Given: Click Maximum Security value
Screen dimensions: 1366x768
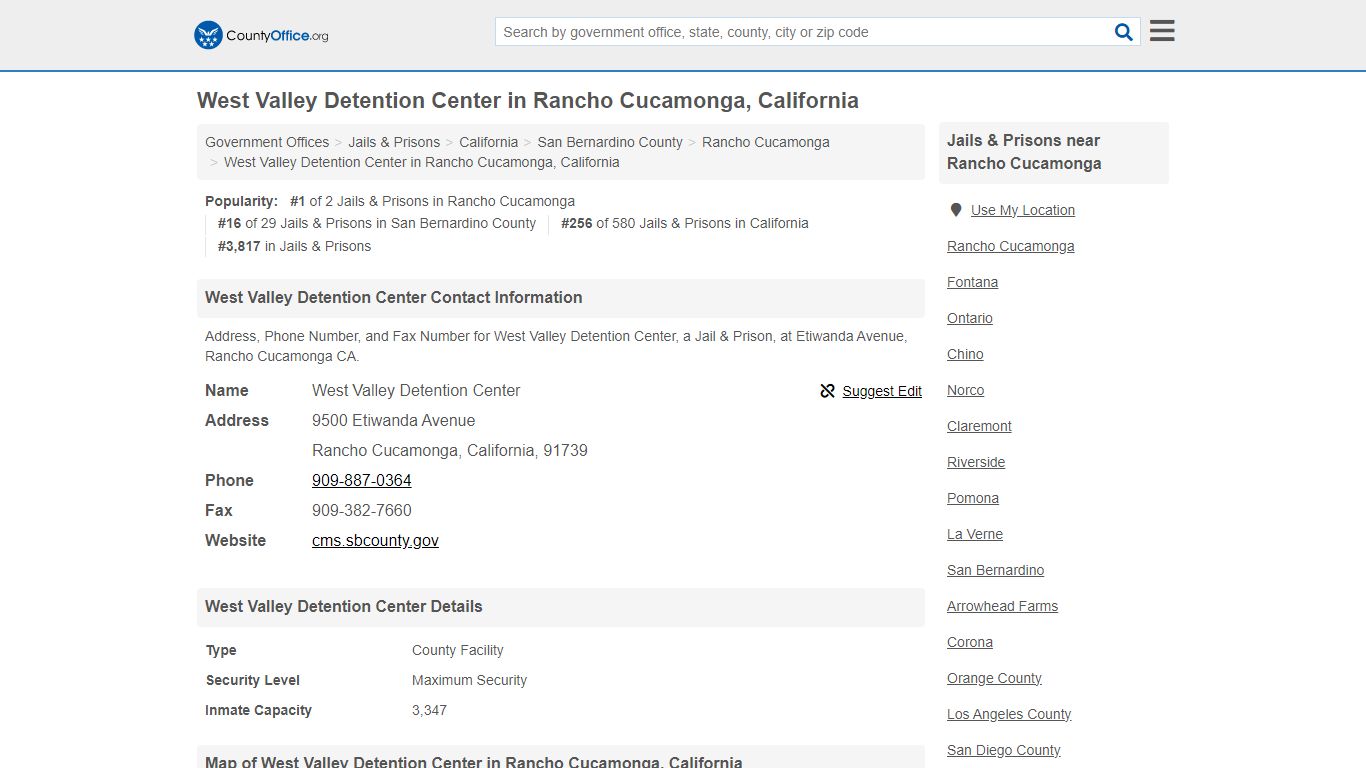Looking at the screenshot, I should point(470,680).
